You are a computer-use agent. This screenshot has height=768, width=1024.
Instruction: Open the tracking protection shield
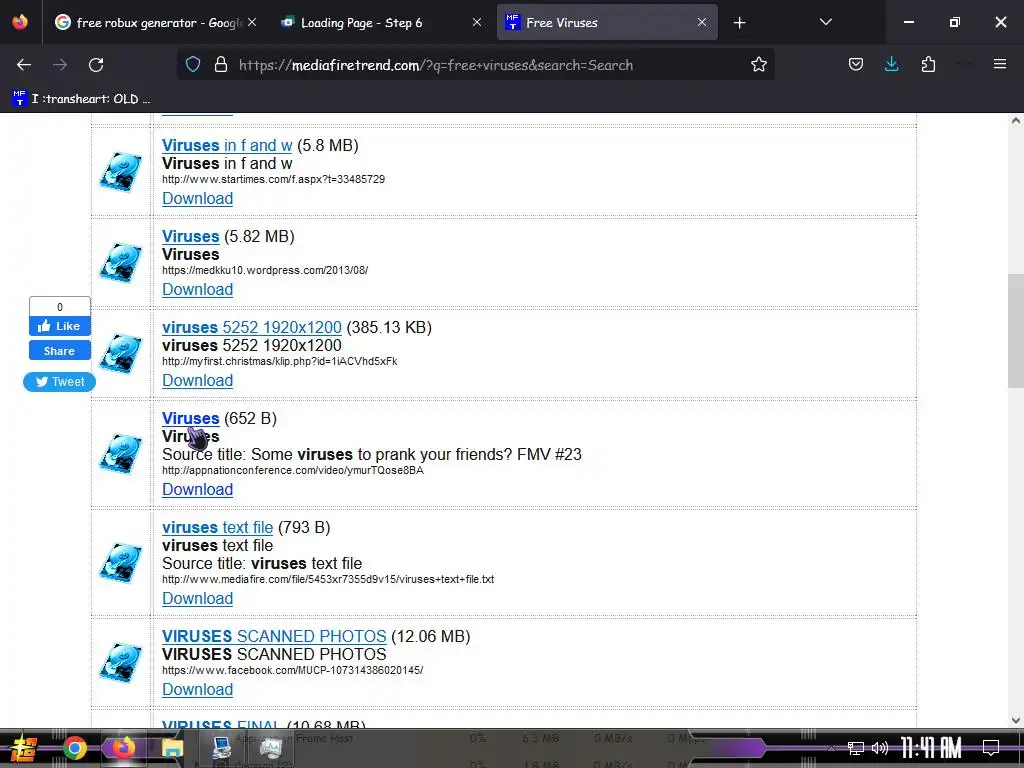[193, 65]
